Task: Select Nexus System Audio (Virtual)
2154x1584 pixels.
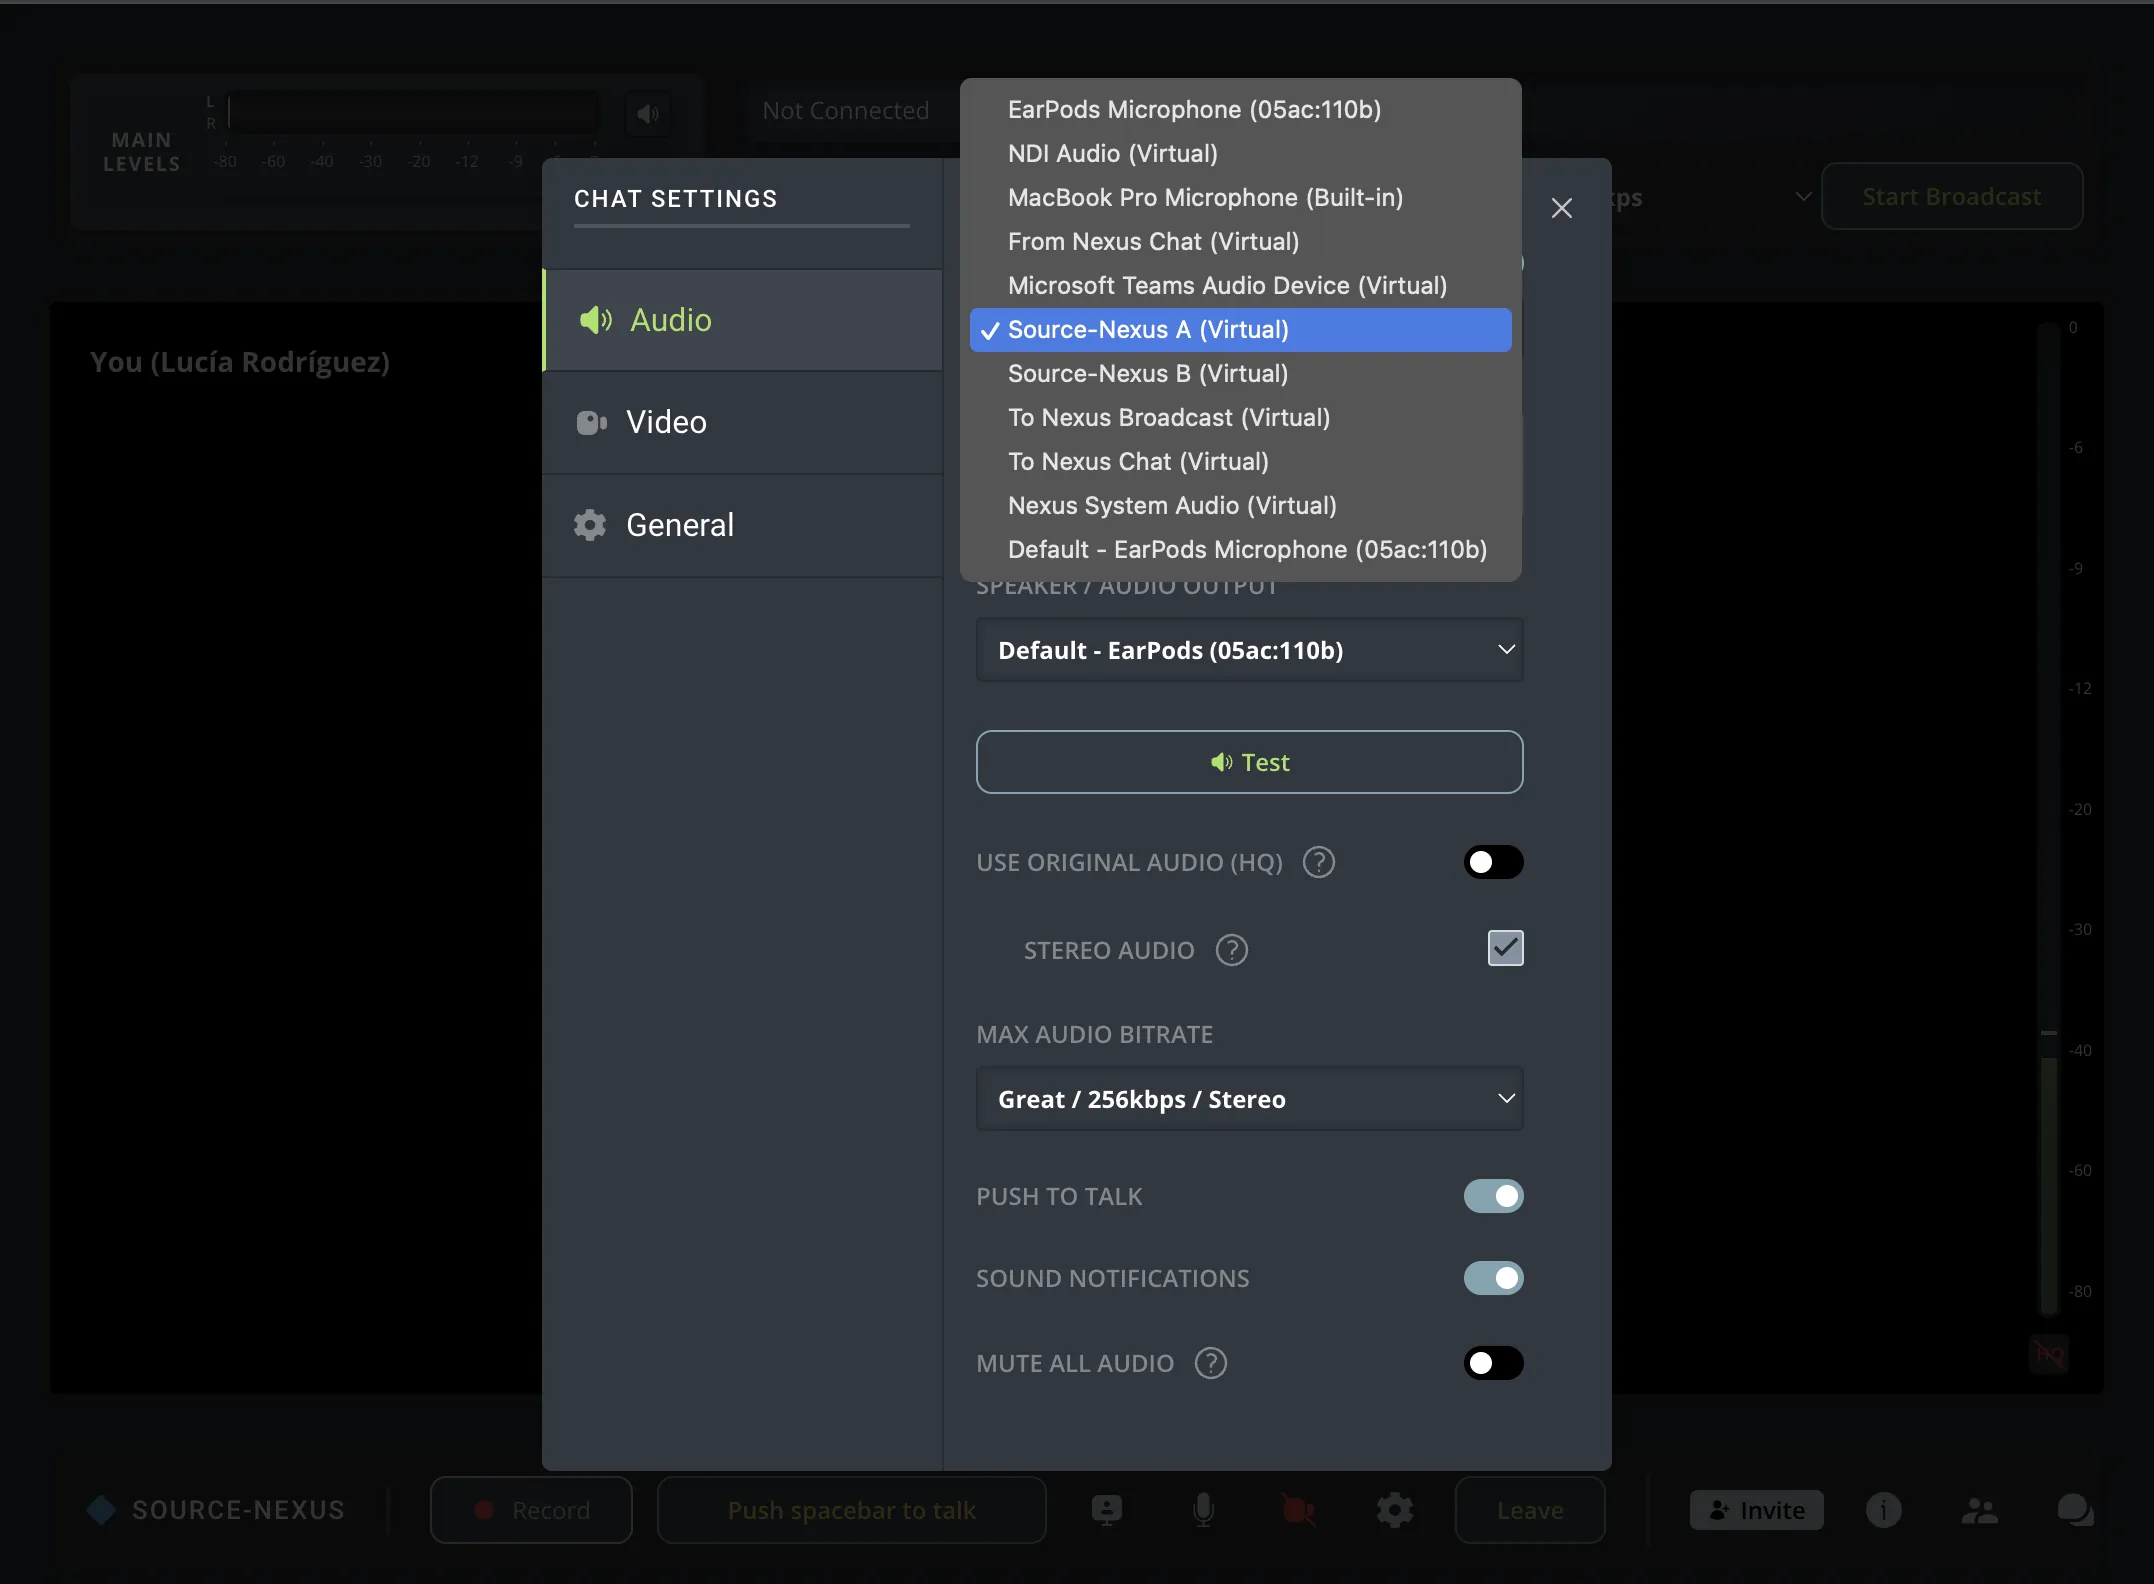Action: (1240, 505)
